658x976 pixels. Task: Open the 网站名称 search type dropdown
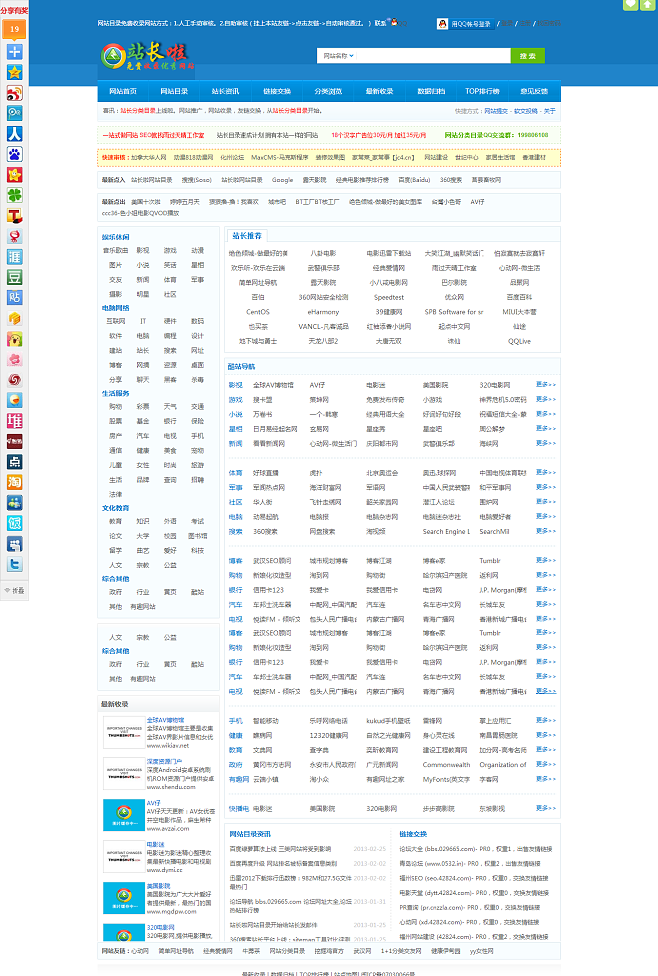click(x=338, y=56)
